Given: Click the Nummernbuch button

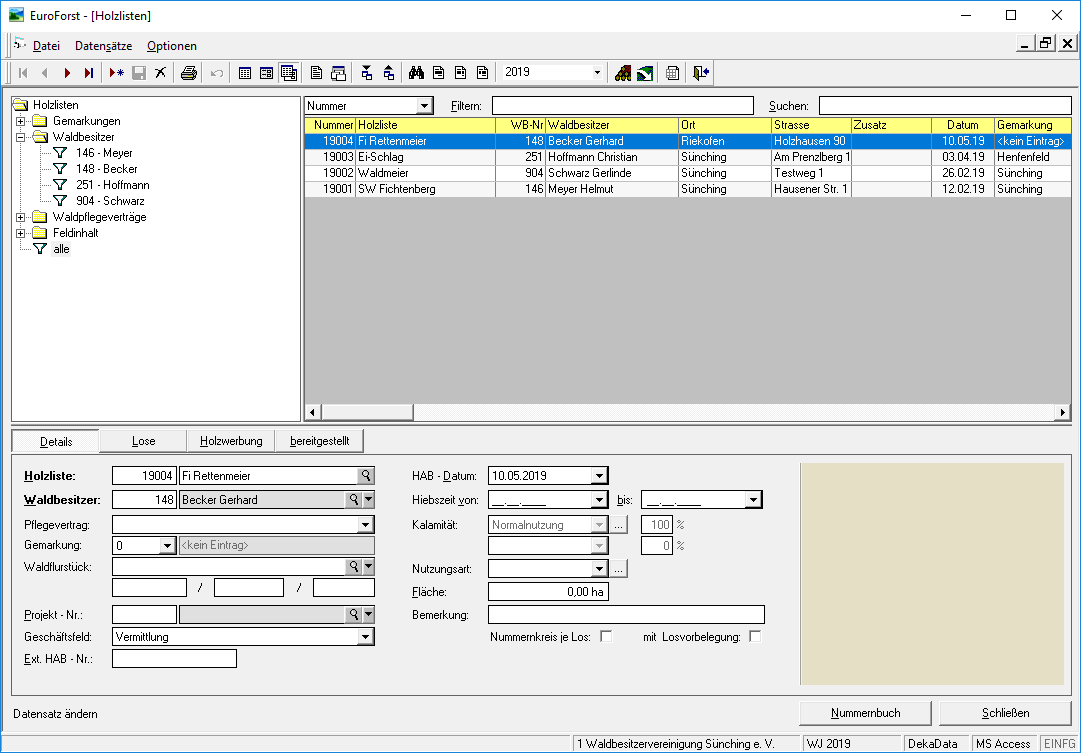Looking at the screenshot, I should click(x=865, y=714).
